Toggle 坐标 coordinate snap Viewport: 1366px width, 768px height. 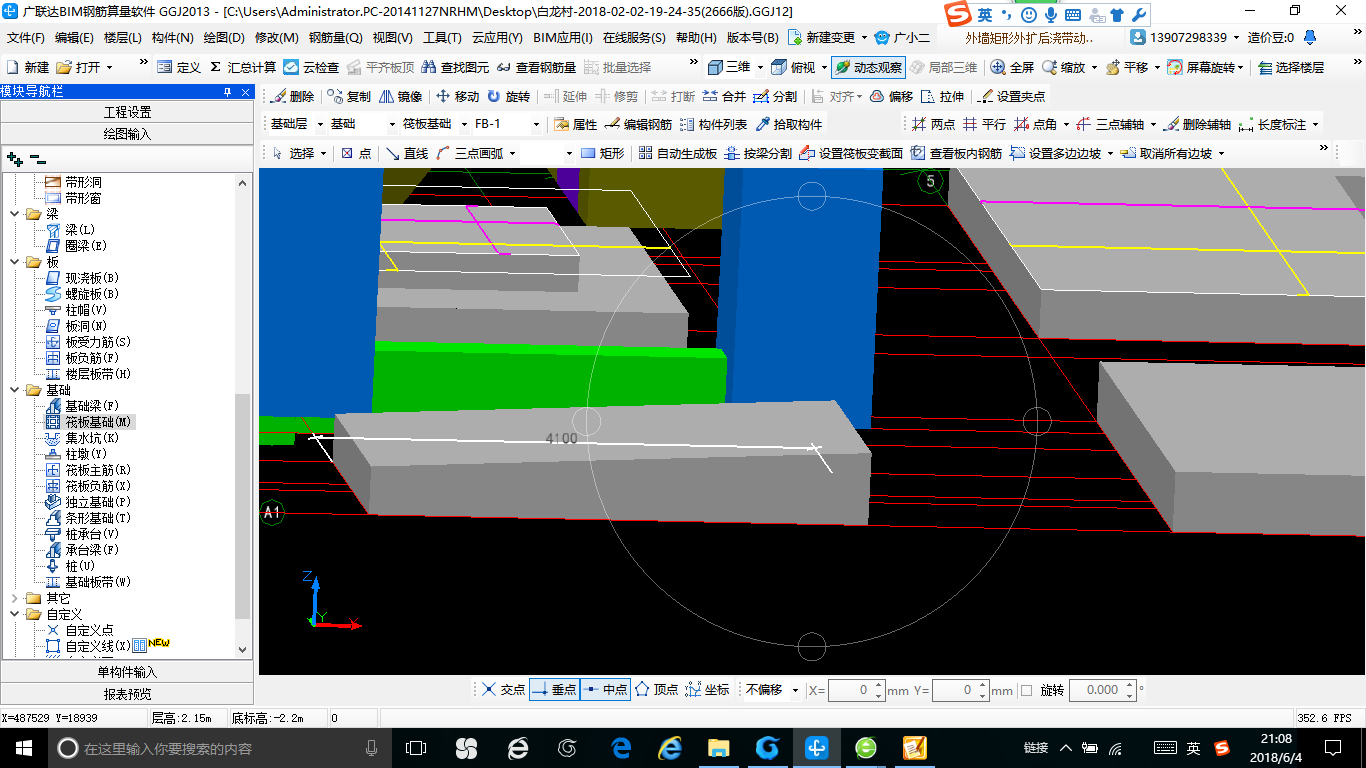tap(707, 690)
